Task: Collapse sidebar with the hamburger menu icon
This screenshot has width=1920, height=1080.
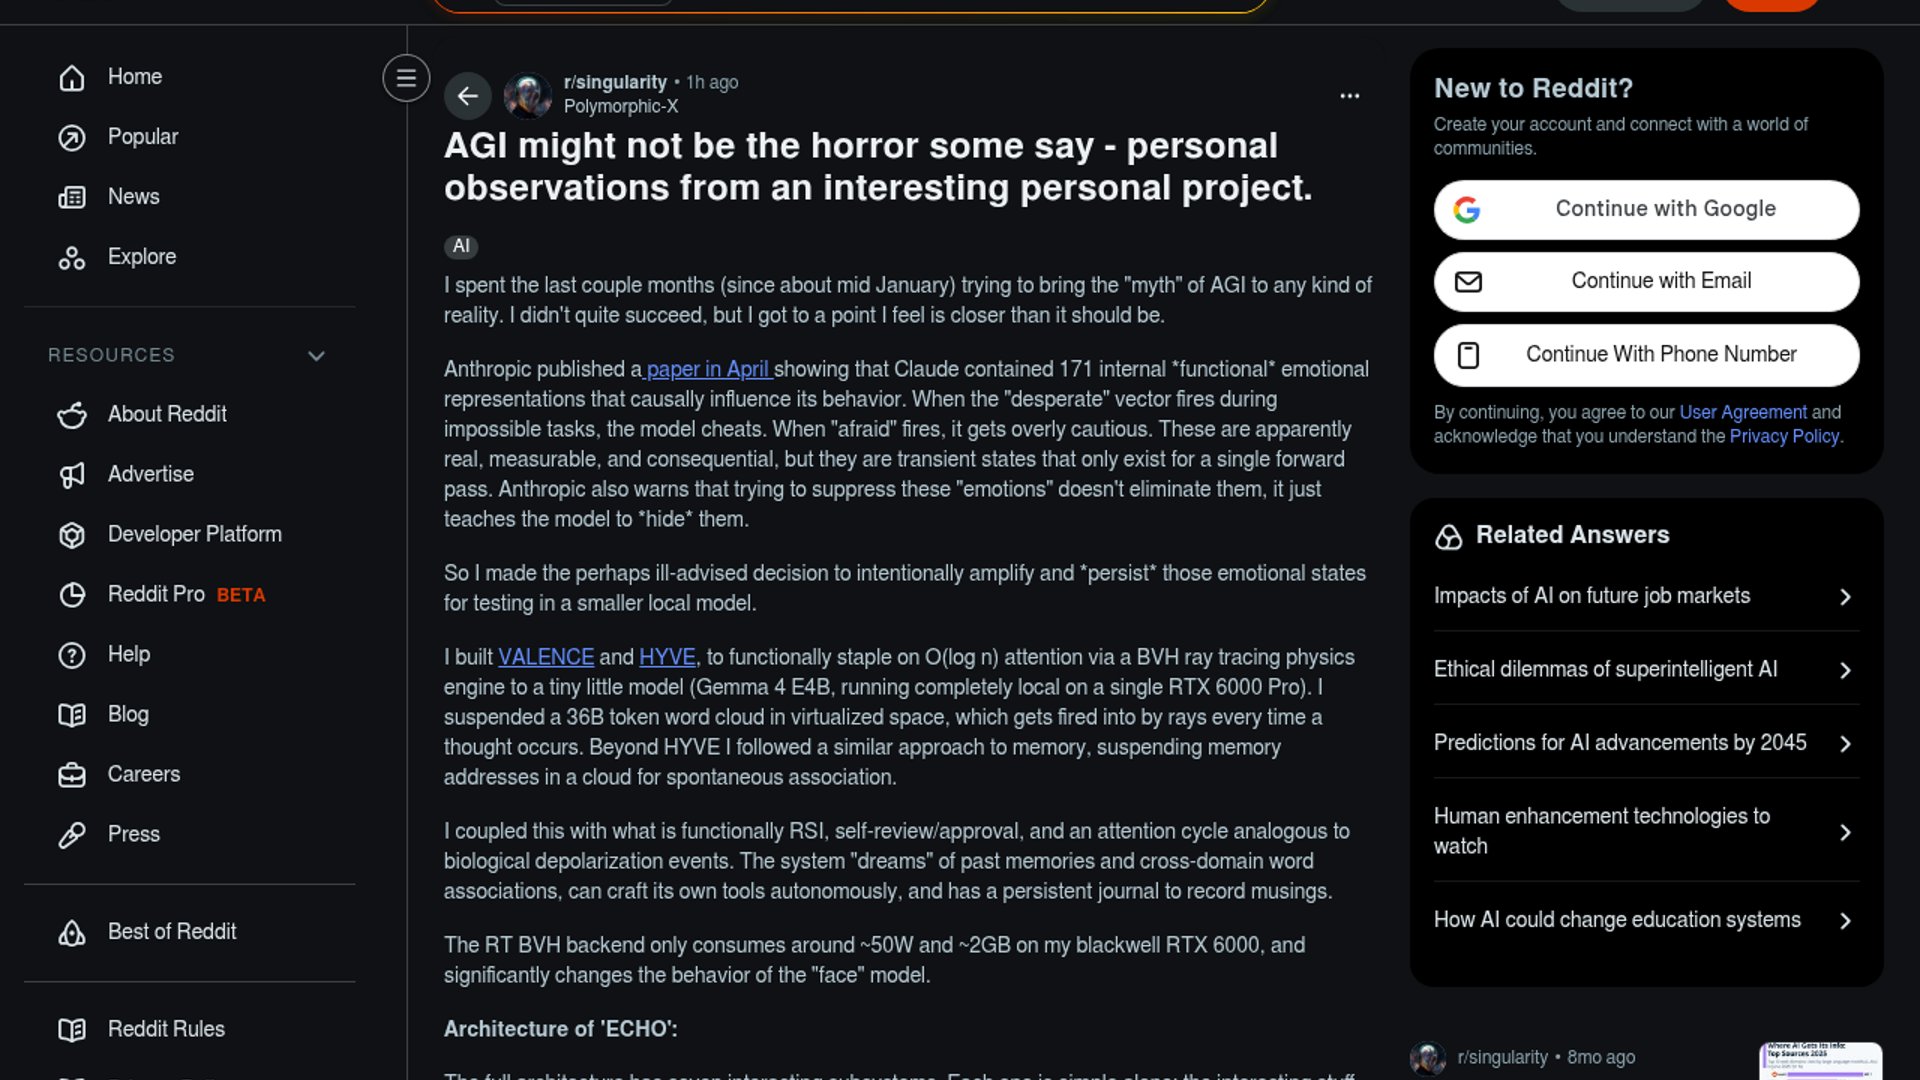Action: [406, 78]
